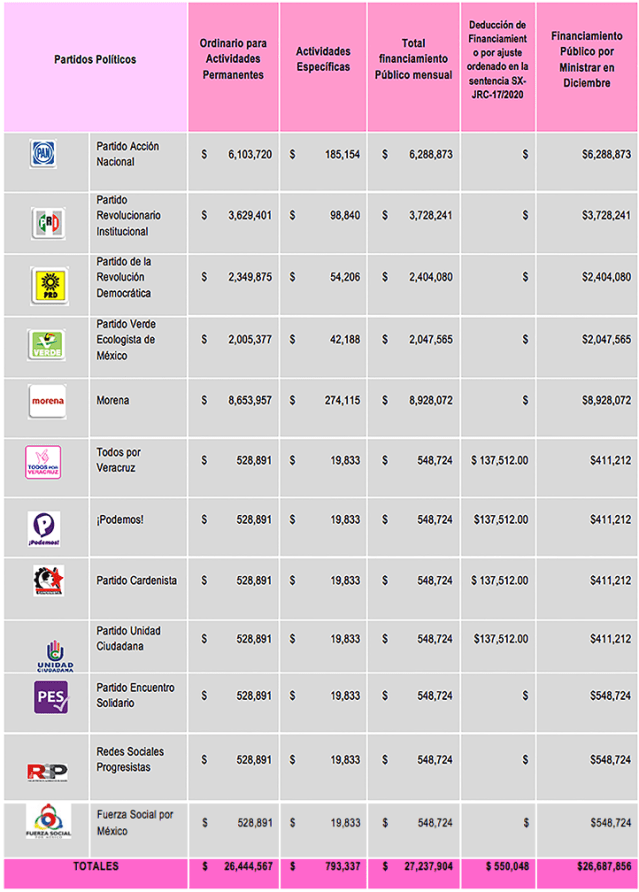Viewport: 639px width, 892px height.
Task: Select the Financiamiento Público por Ministrar header
Action: 586,59
